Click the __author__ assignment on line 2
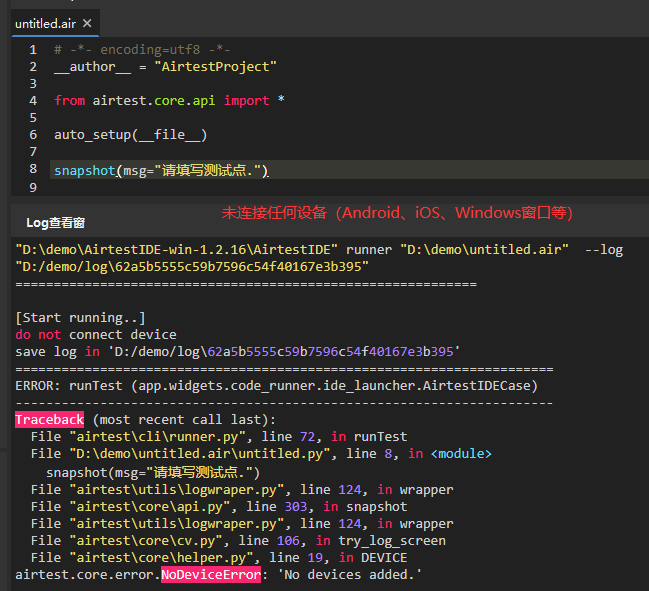The height and width of the screenshot is (591, 649). coord(165,67)
